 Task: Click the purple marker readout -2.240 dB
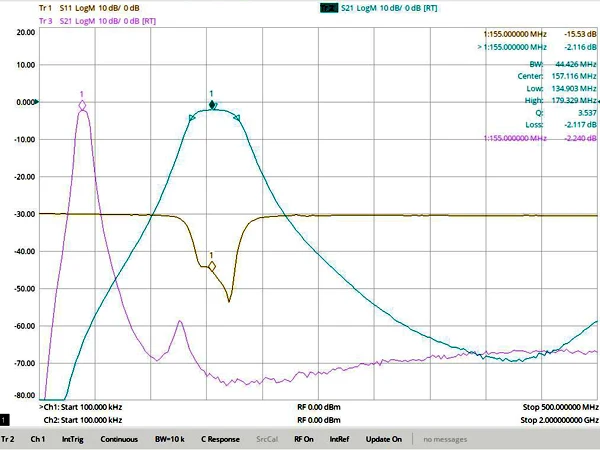540,138
